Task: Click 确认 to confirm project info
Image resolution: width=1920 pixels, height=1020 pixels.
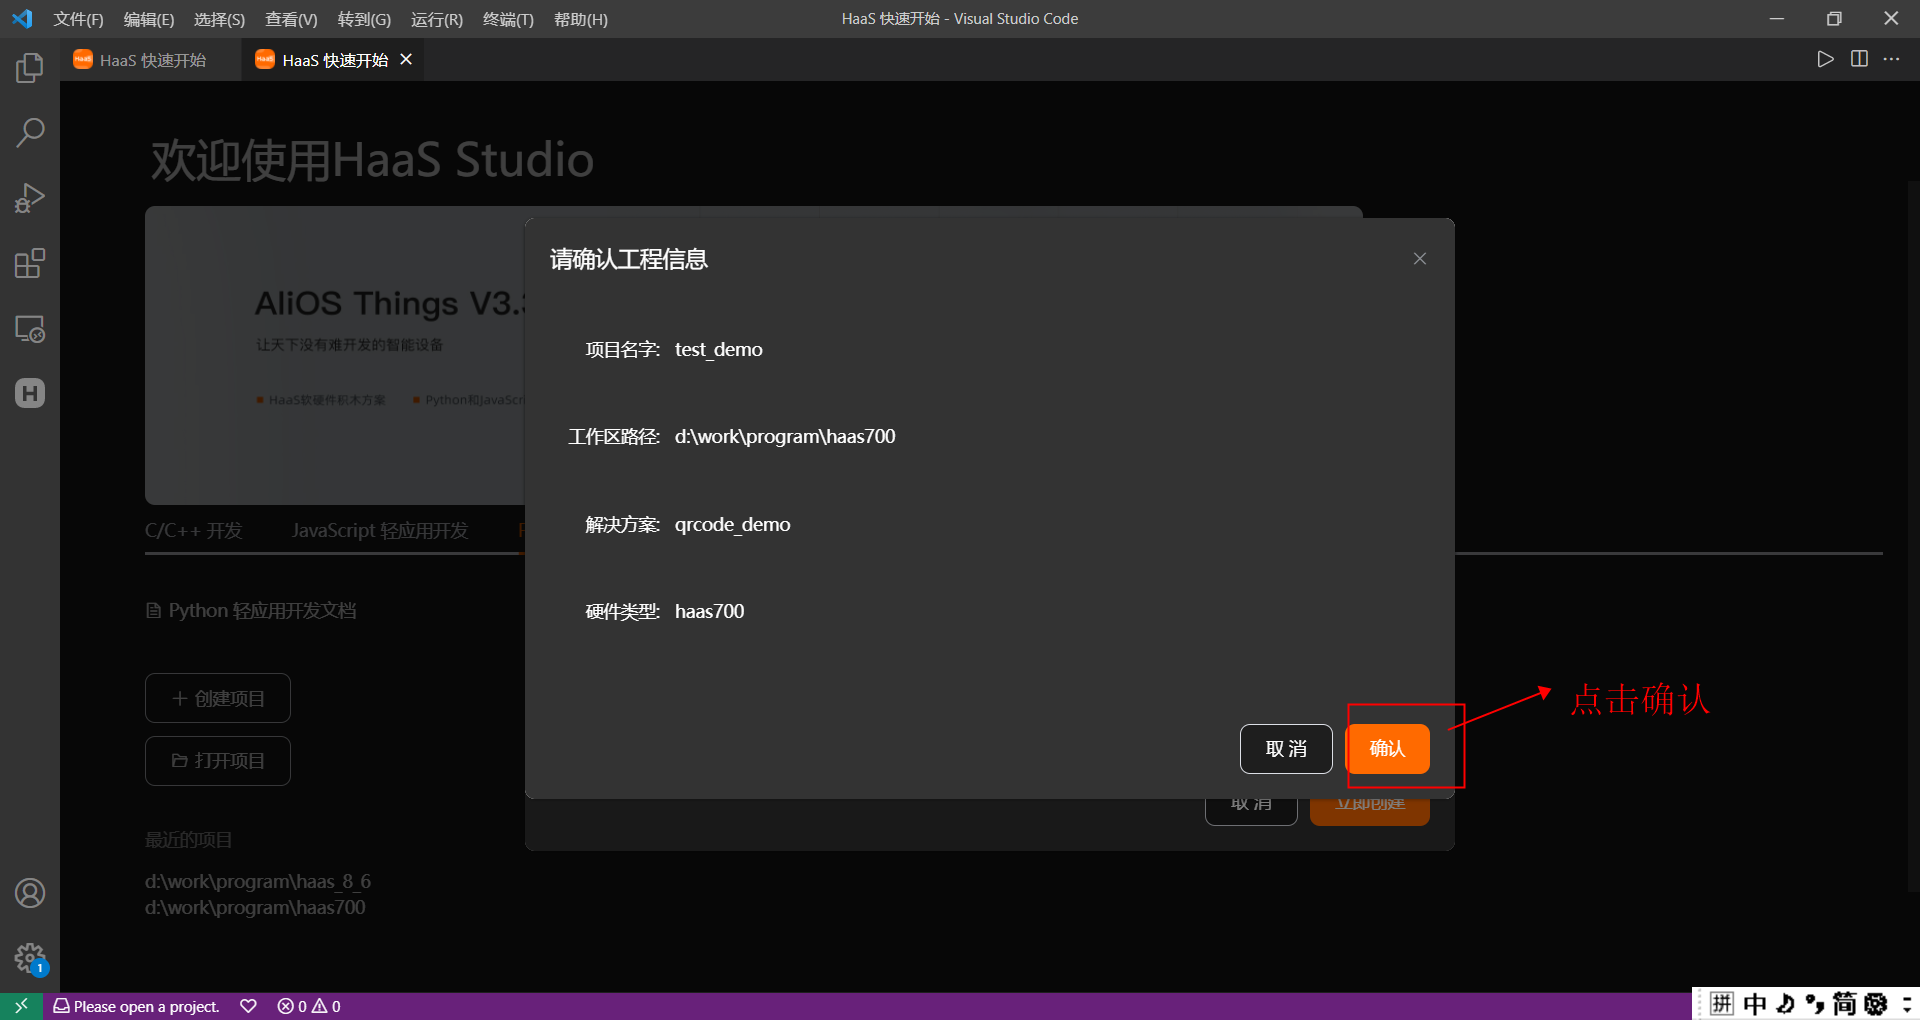Action: [1387, 749]
